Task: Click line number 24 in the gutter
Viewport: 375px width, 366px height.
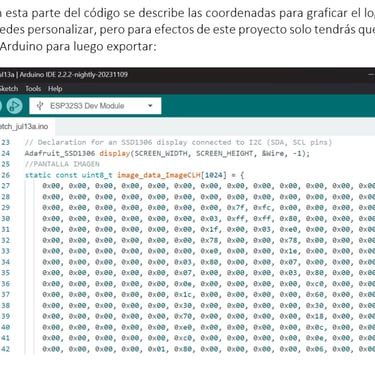Action: 6,153
